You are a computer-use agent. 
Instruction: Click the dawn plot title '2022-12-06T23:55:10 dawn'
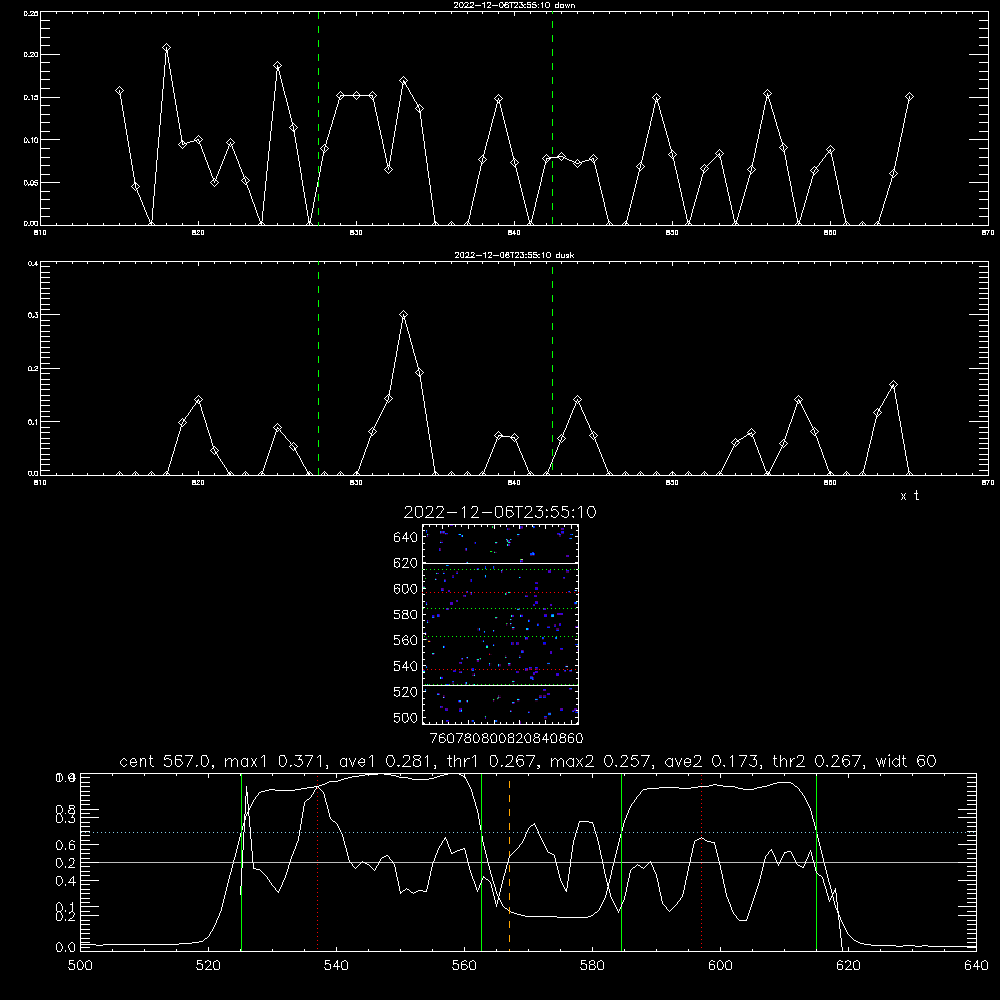pos(514,5)
